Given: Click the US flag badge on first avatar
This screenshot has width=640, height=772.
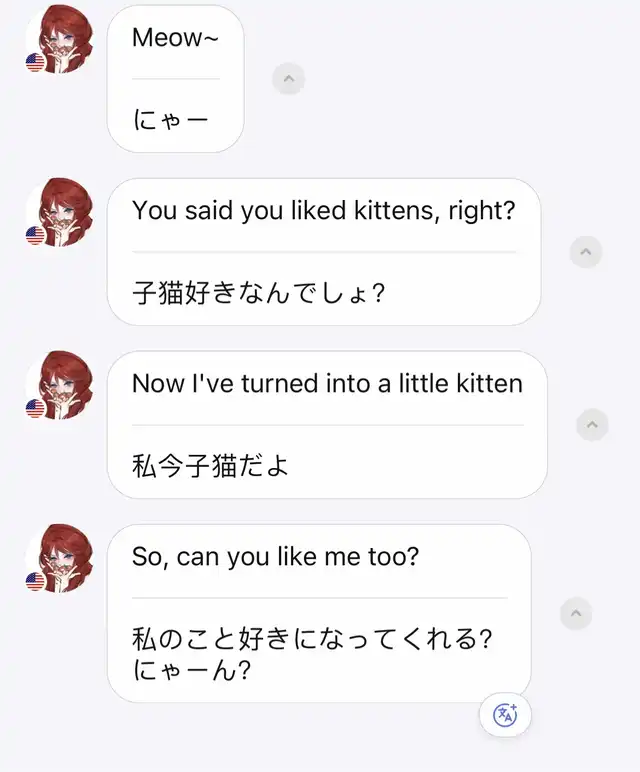Looking at the screenshot, I should click(35, 63).
